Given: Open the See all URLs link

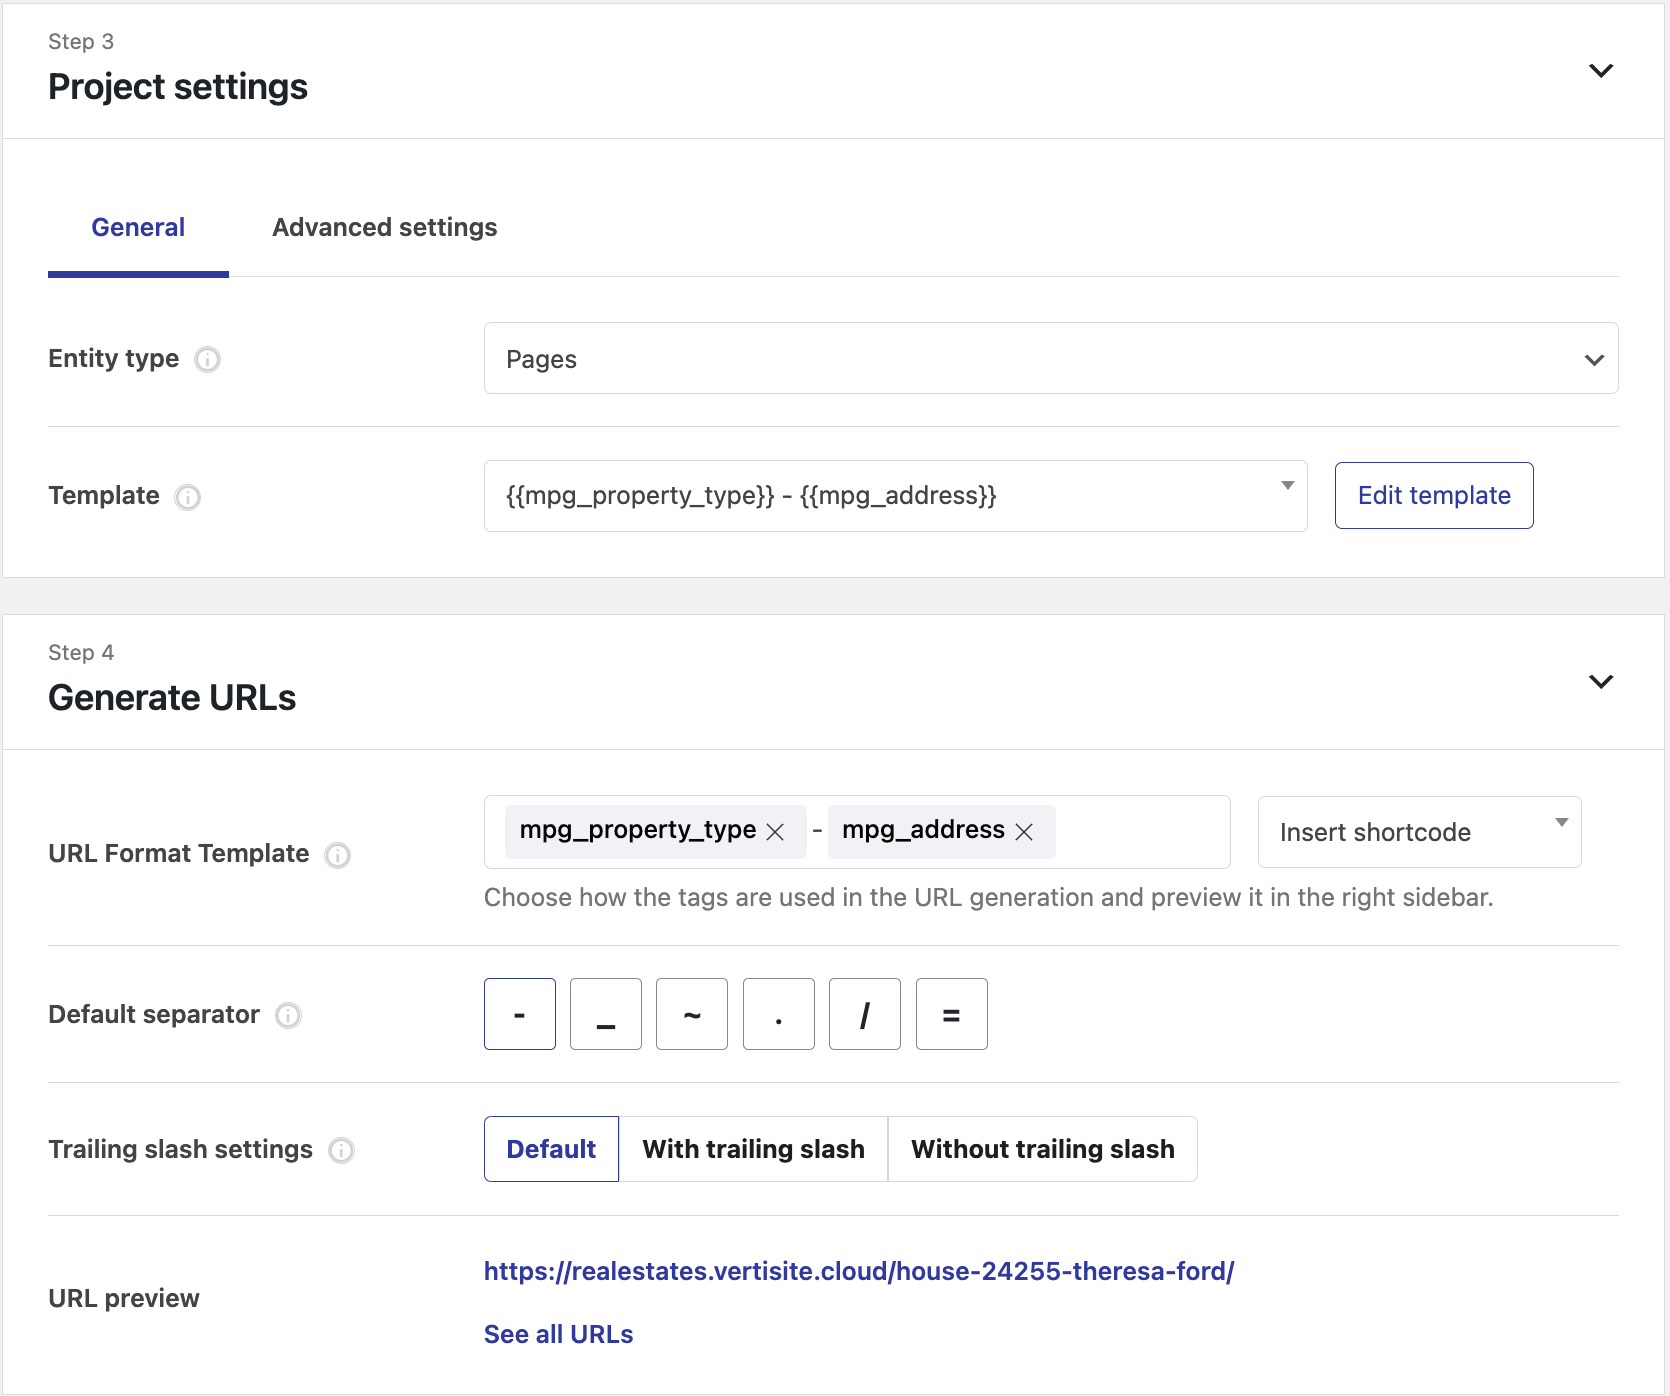Looking at the screenshot, I should click(558, 1334).
